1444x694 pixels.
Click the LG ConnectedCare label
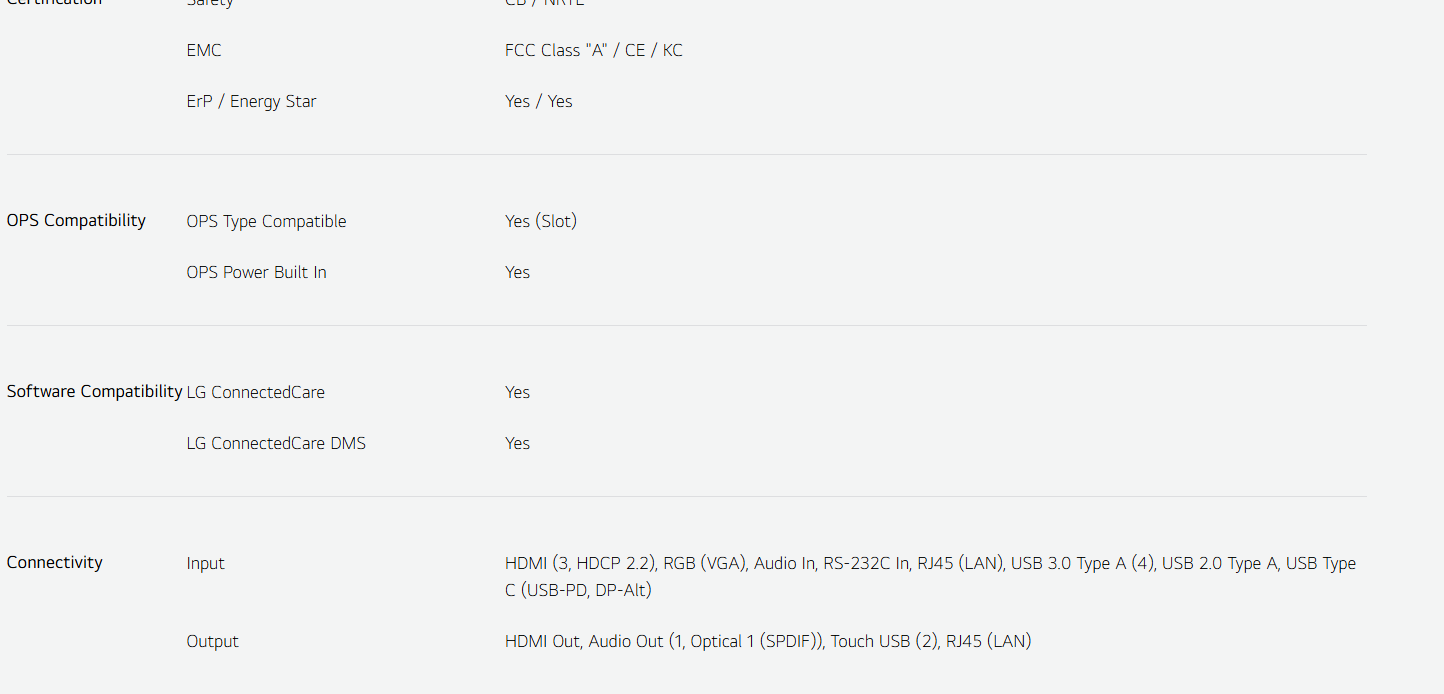pos(255,392)
